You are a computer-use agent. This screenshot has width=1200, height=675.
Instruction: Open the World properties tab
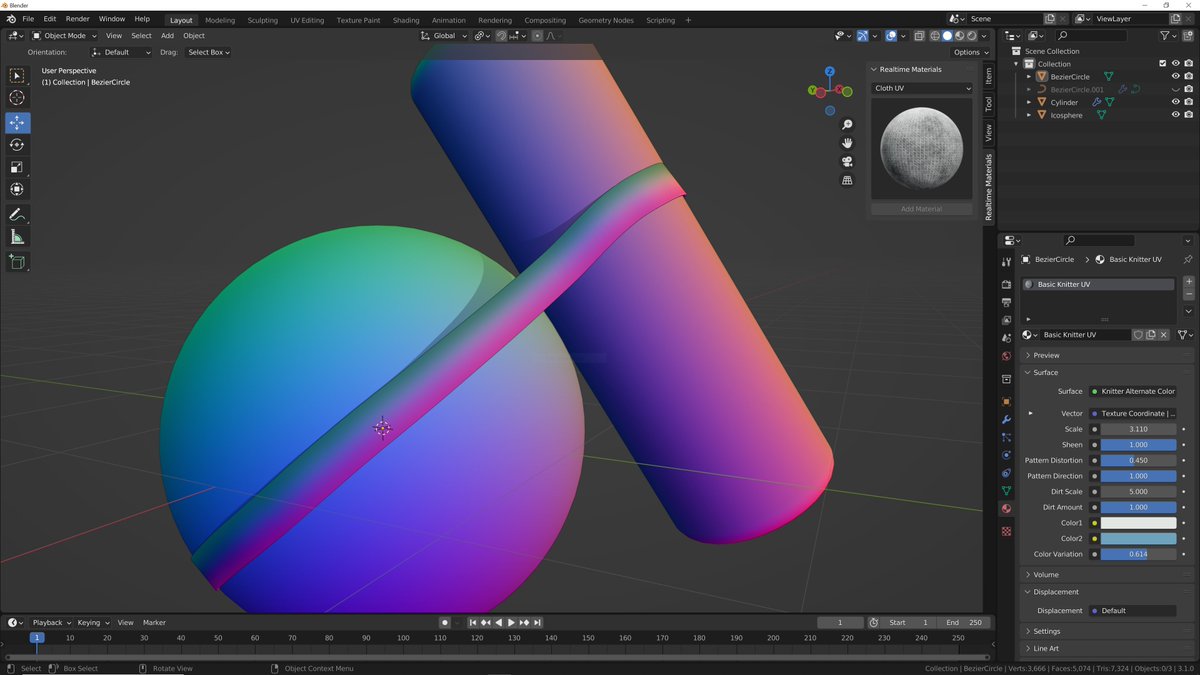(1006, 356)
